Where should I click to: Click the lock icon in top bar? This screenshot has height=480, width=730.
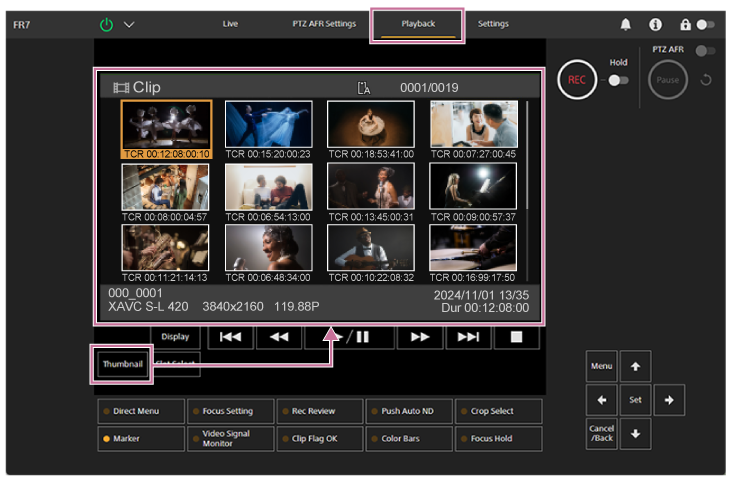[x=684, y=24]
